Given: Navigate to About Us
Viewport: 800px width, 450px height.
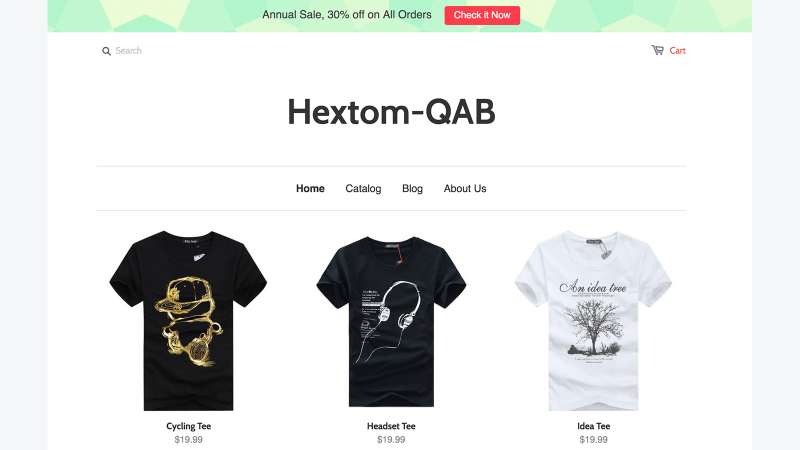Looking at the screenshot, I should [x=465, y=188].
